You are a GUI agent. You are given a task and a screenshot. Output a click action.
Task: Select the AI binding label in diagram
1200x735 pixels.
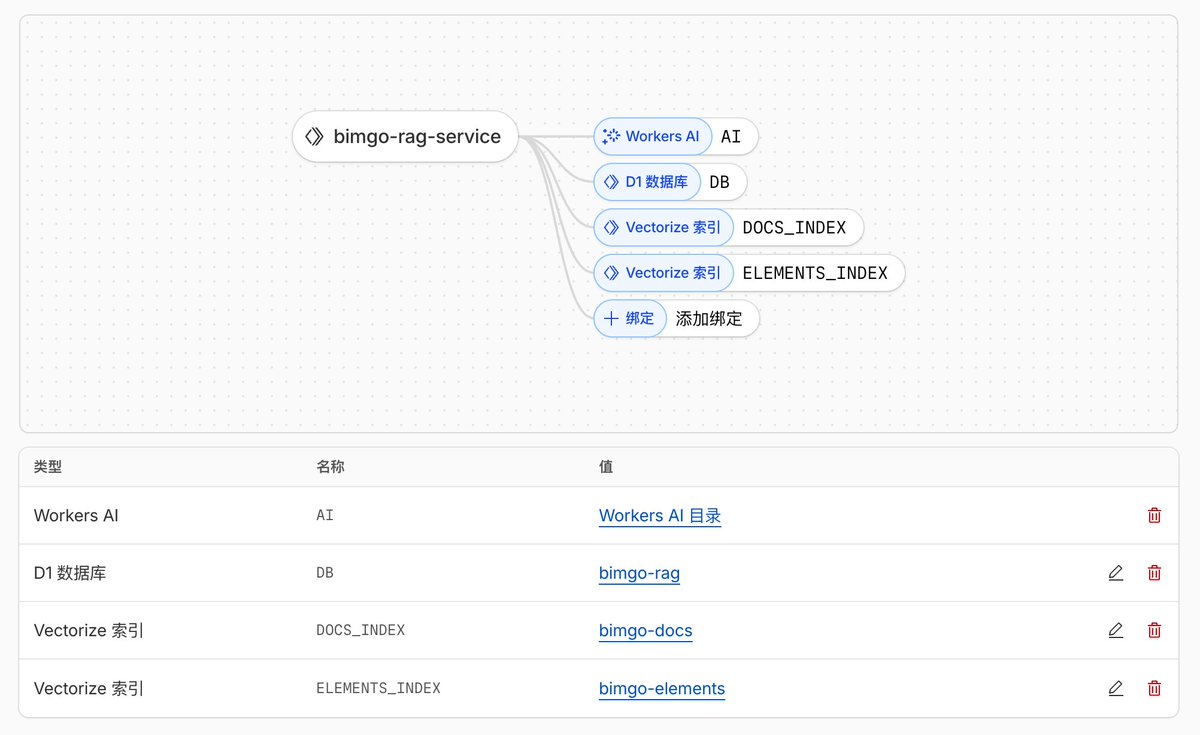pos(731,136)
